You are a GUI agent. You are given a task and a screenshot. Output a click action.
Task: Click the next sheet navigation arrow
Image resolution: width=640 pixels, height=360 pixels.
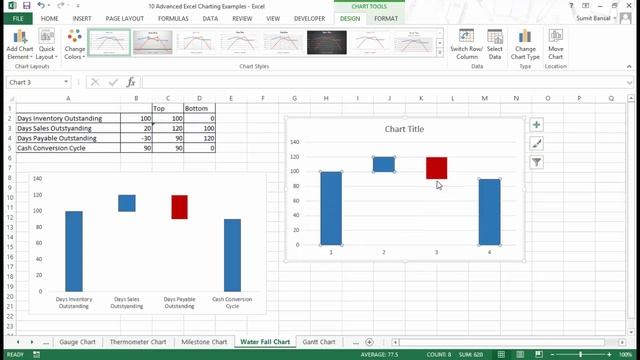pyautogui.click(x=32, y=342)
